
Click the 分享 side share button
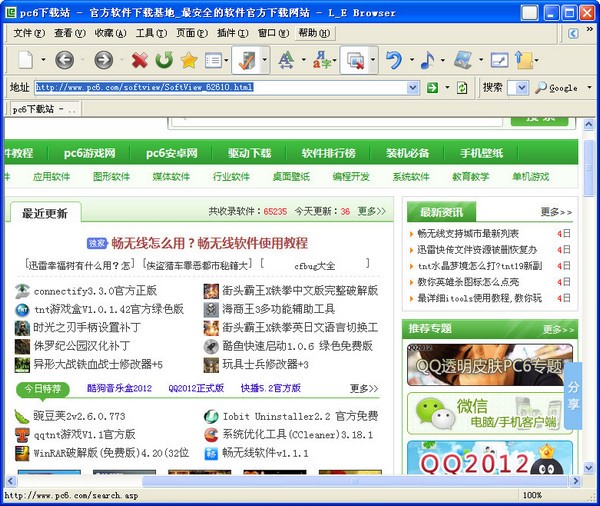[x=573, y=395]
